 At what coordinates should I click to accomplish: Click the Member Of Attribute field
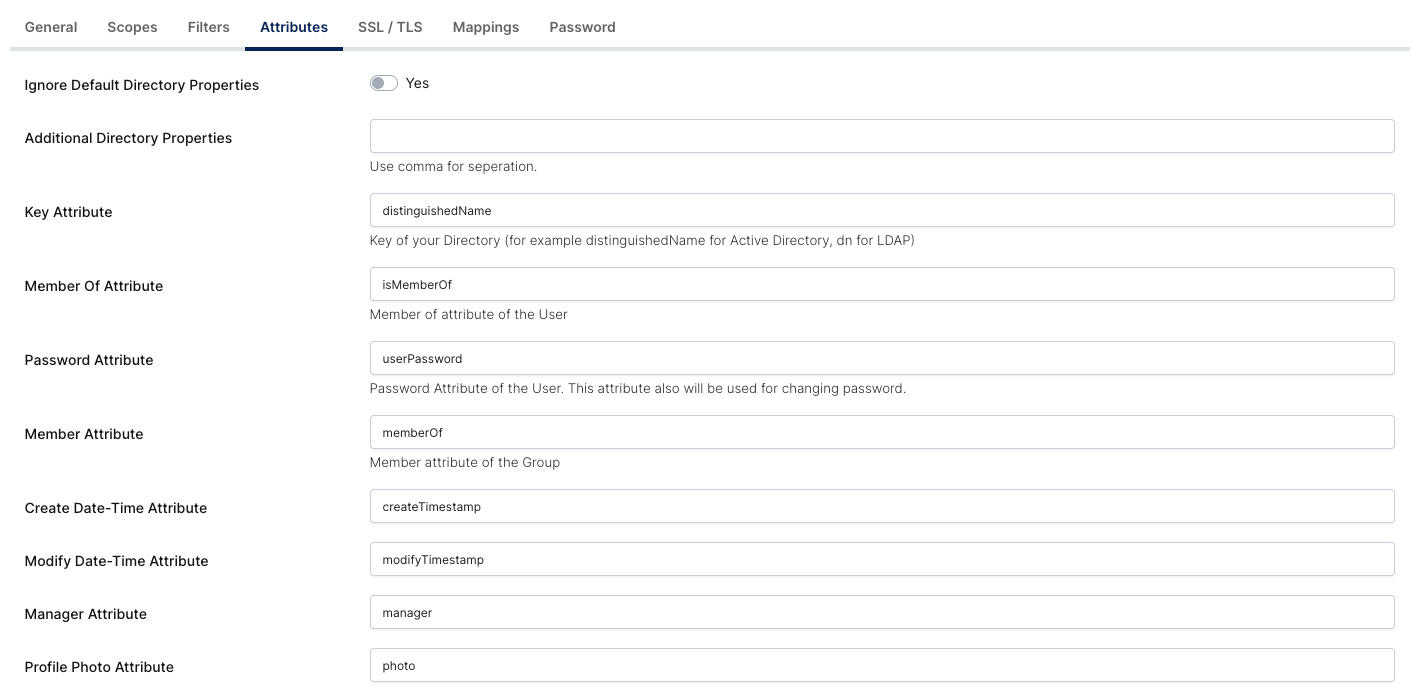pos(881,285)
